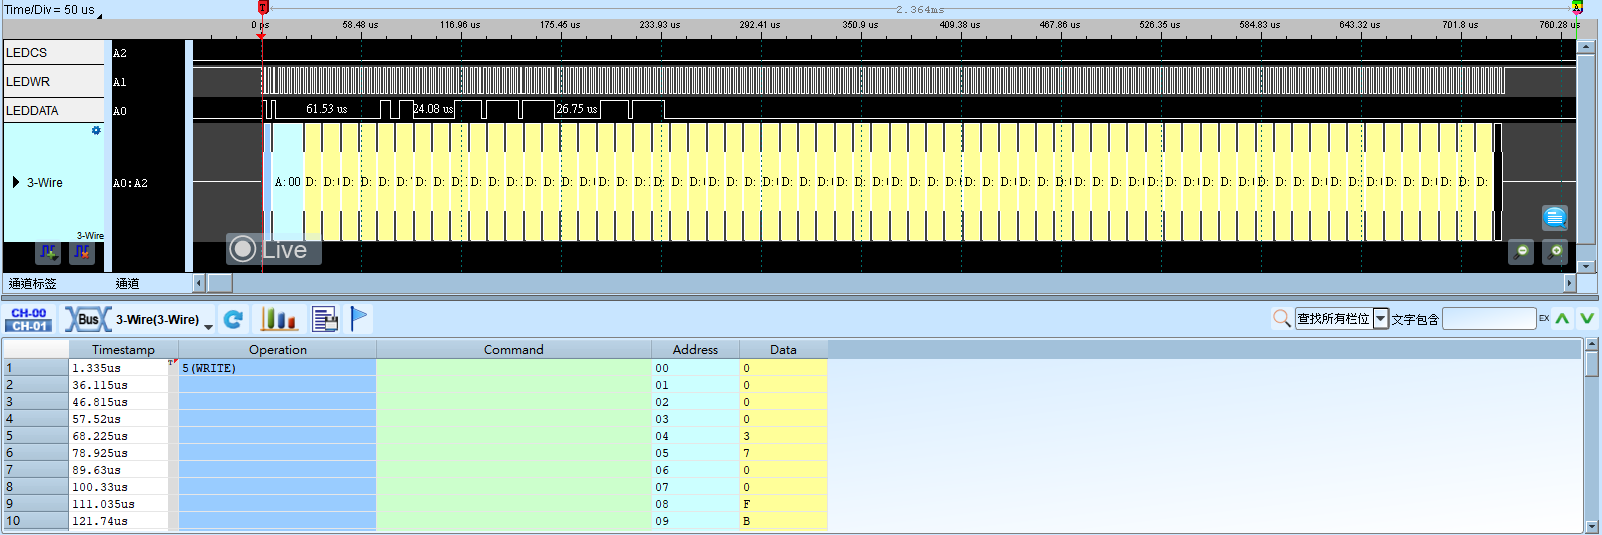Viewport: 1602px width, 535px height.
Task: Click the red T trigger marker
Action: pos(263,8)
